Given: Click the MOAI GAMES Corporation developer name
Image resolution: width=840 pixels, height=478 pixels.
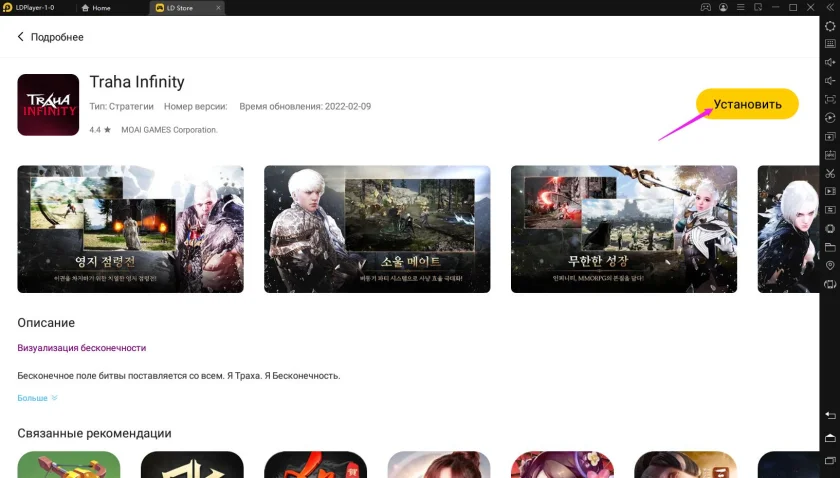Looking at the screenshot, I should pos(169,130).
